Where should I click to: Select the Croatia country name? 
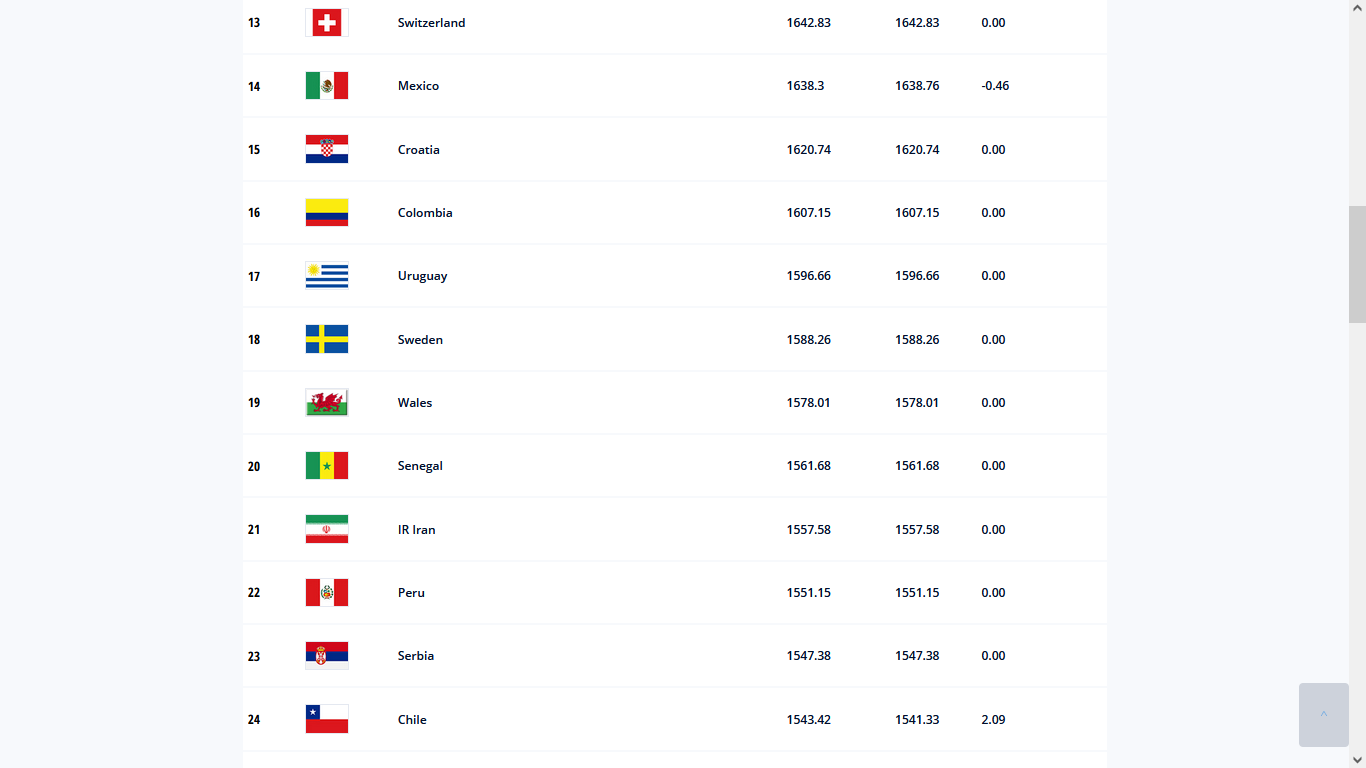click(x=418, y=150)
